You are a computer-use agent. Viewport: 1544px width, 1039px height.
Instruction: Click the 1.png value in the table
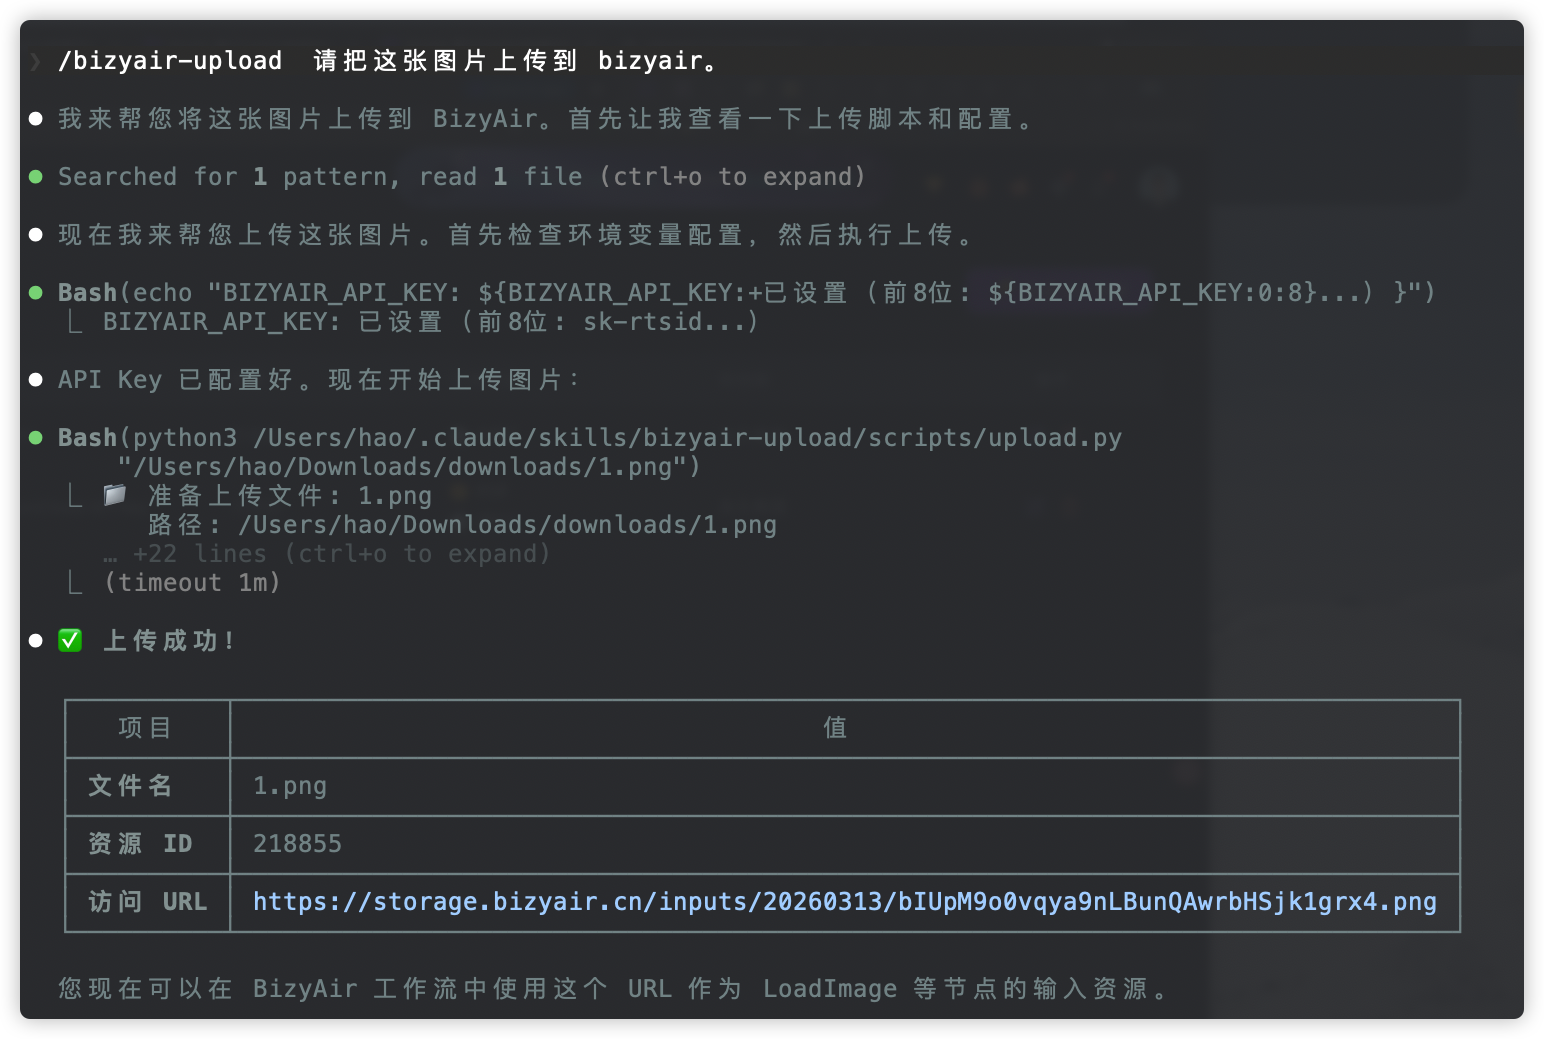coord(289,786)
